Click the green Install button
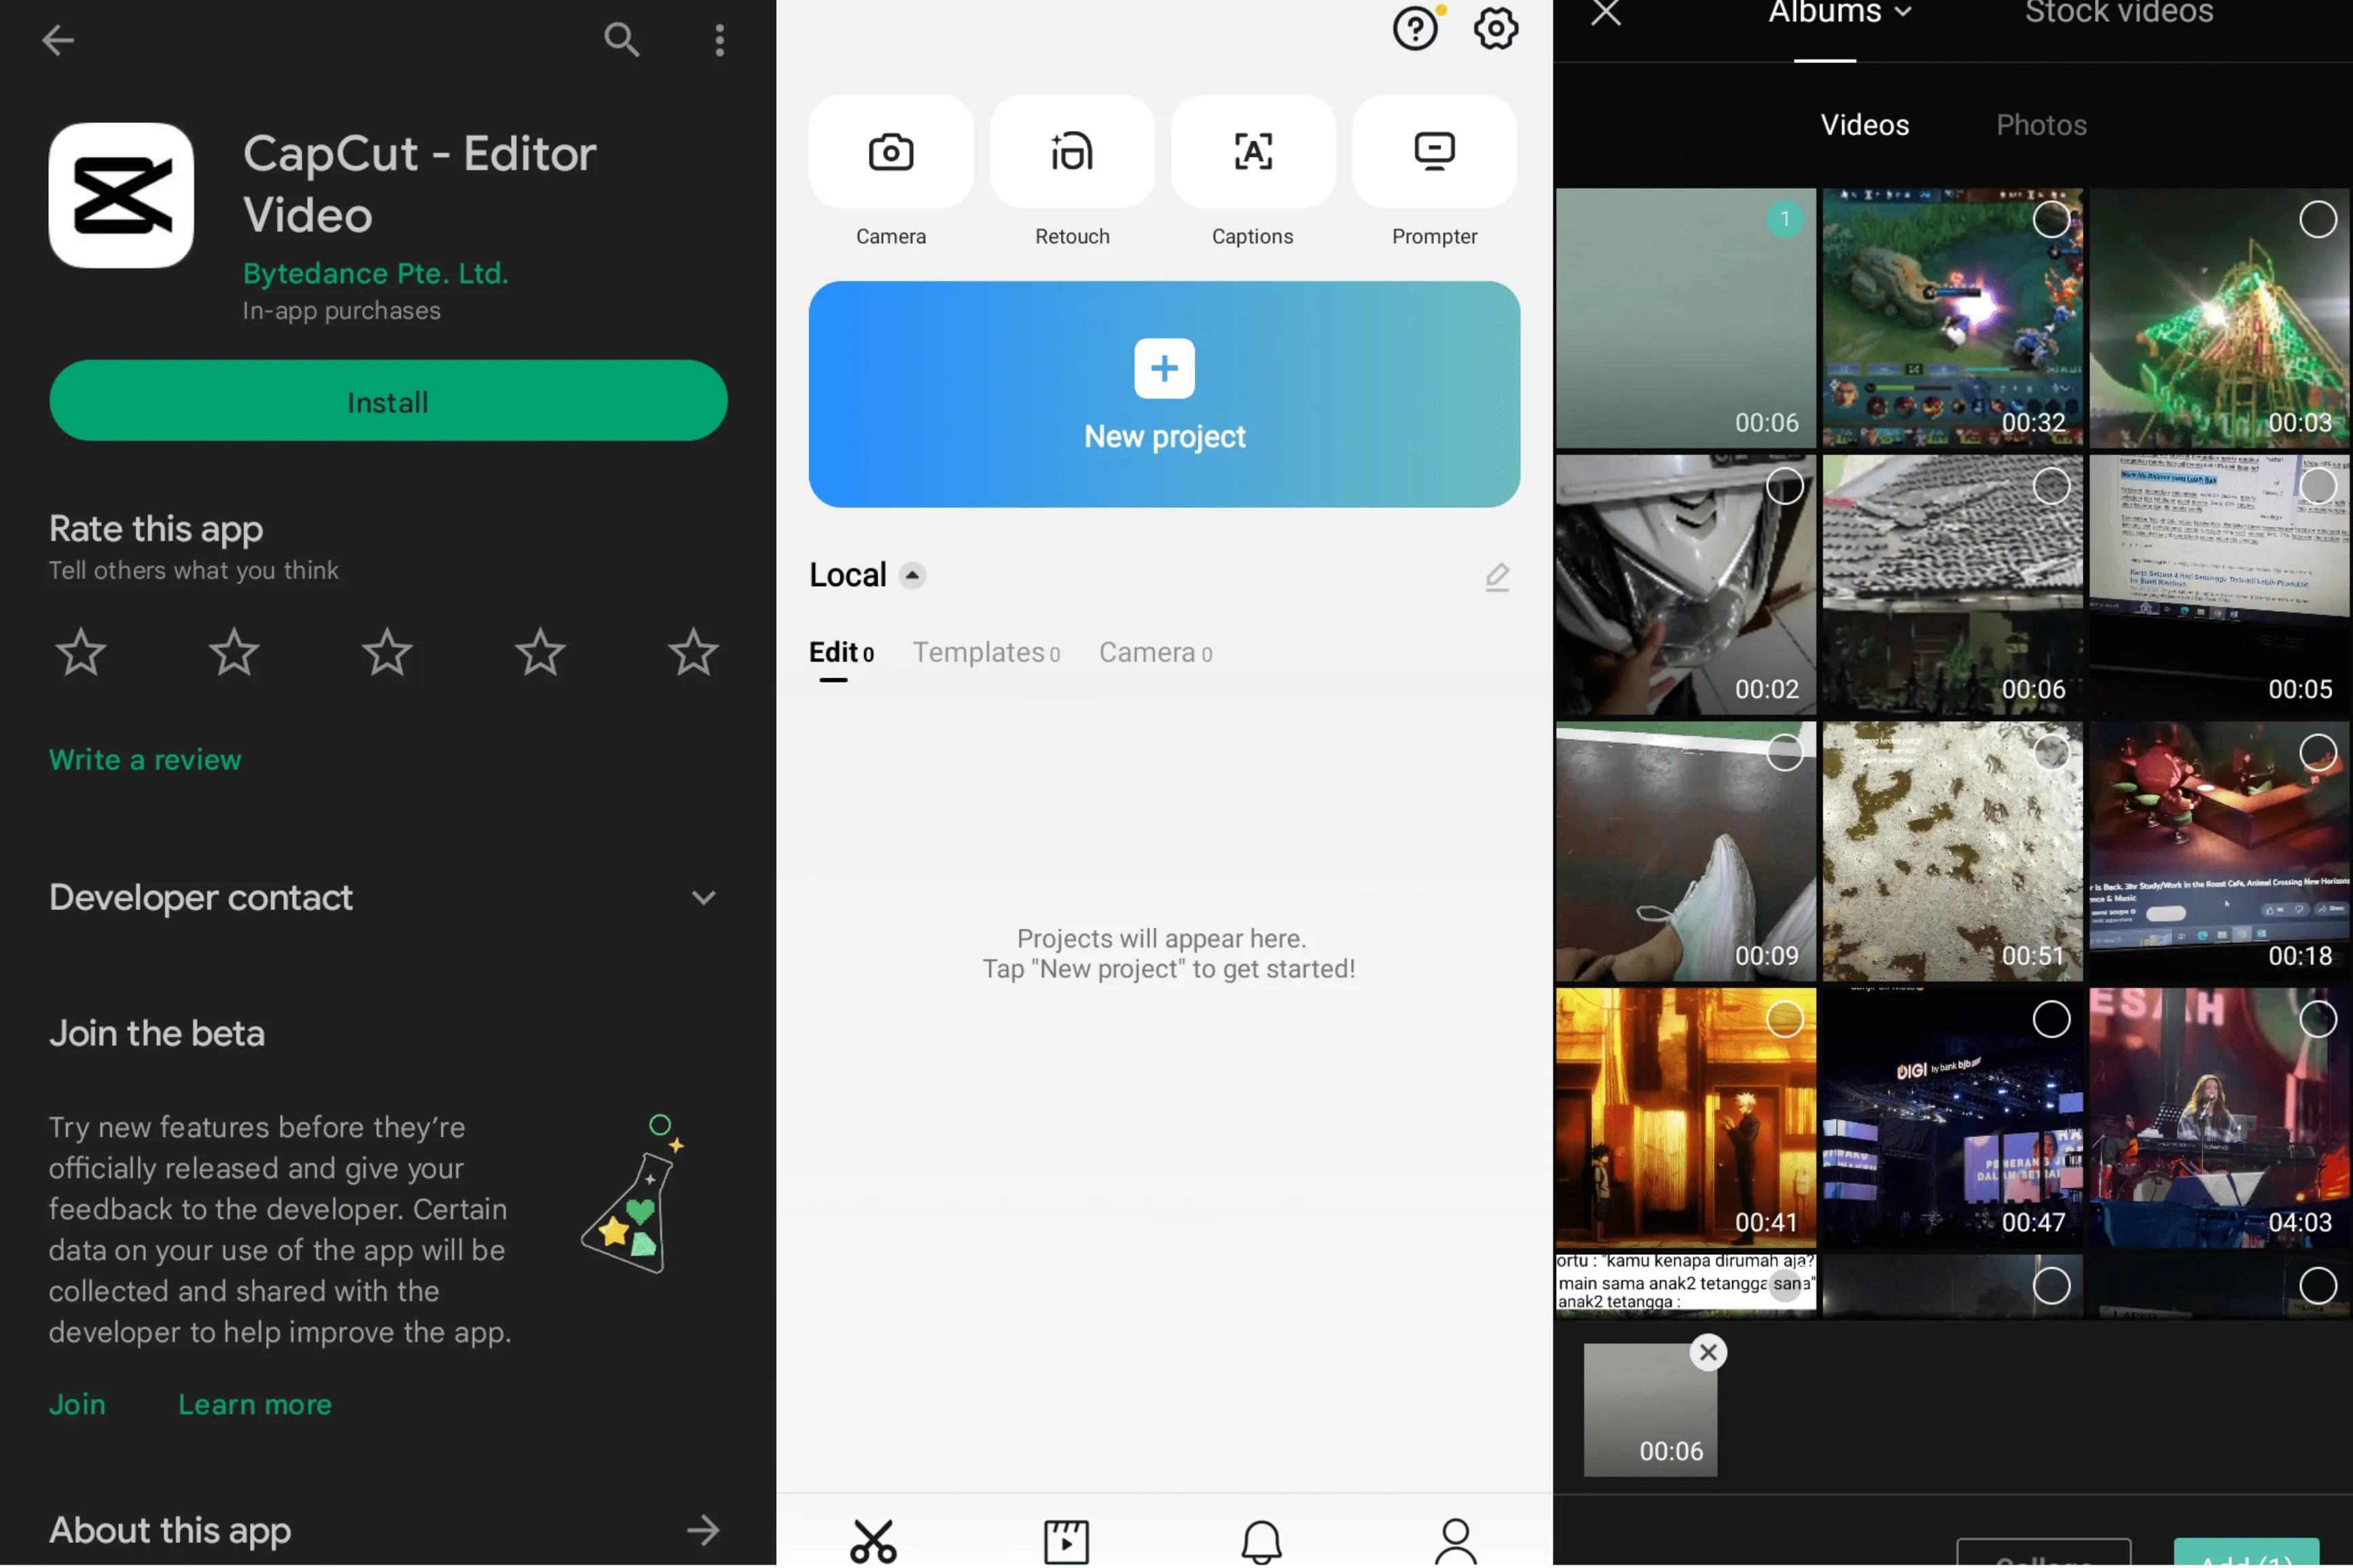The image size is (2353, 1568). pyautogui.click(x=388, y=401)
